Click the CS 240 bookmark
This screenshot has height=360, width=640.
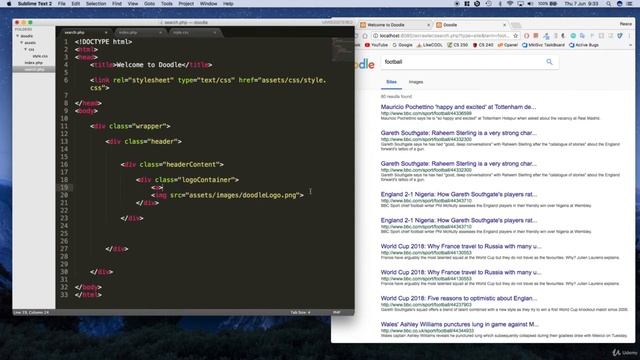pos(483,45)
